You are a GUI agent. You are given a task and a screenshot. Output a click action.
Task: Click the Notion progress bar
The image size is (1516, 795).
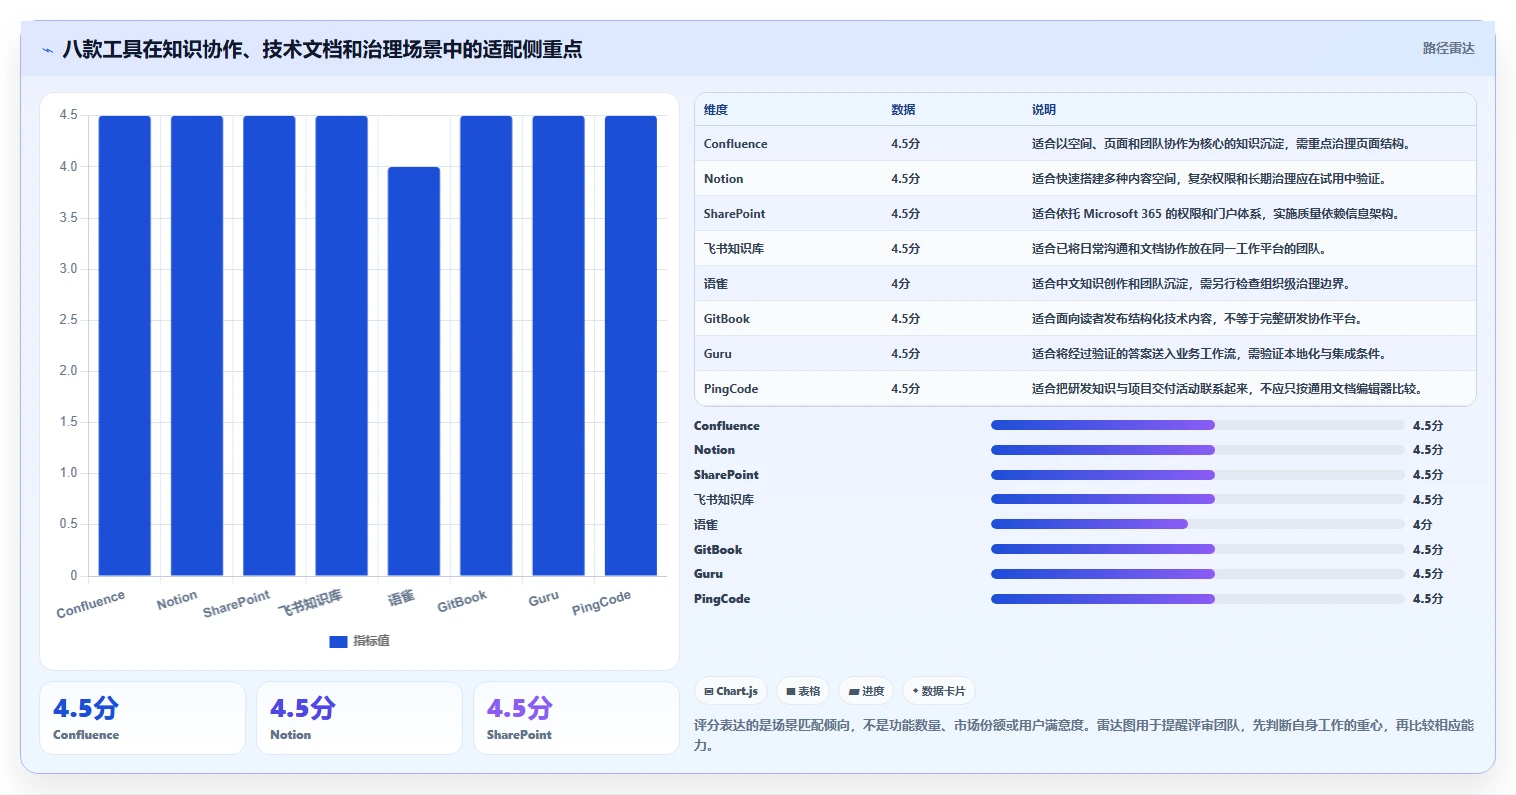coord(1198,450)
